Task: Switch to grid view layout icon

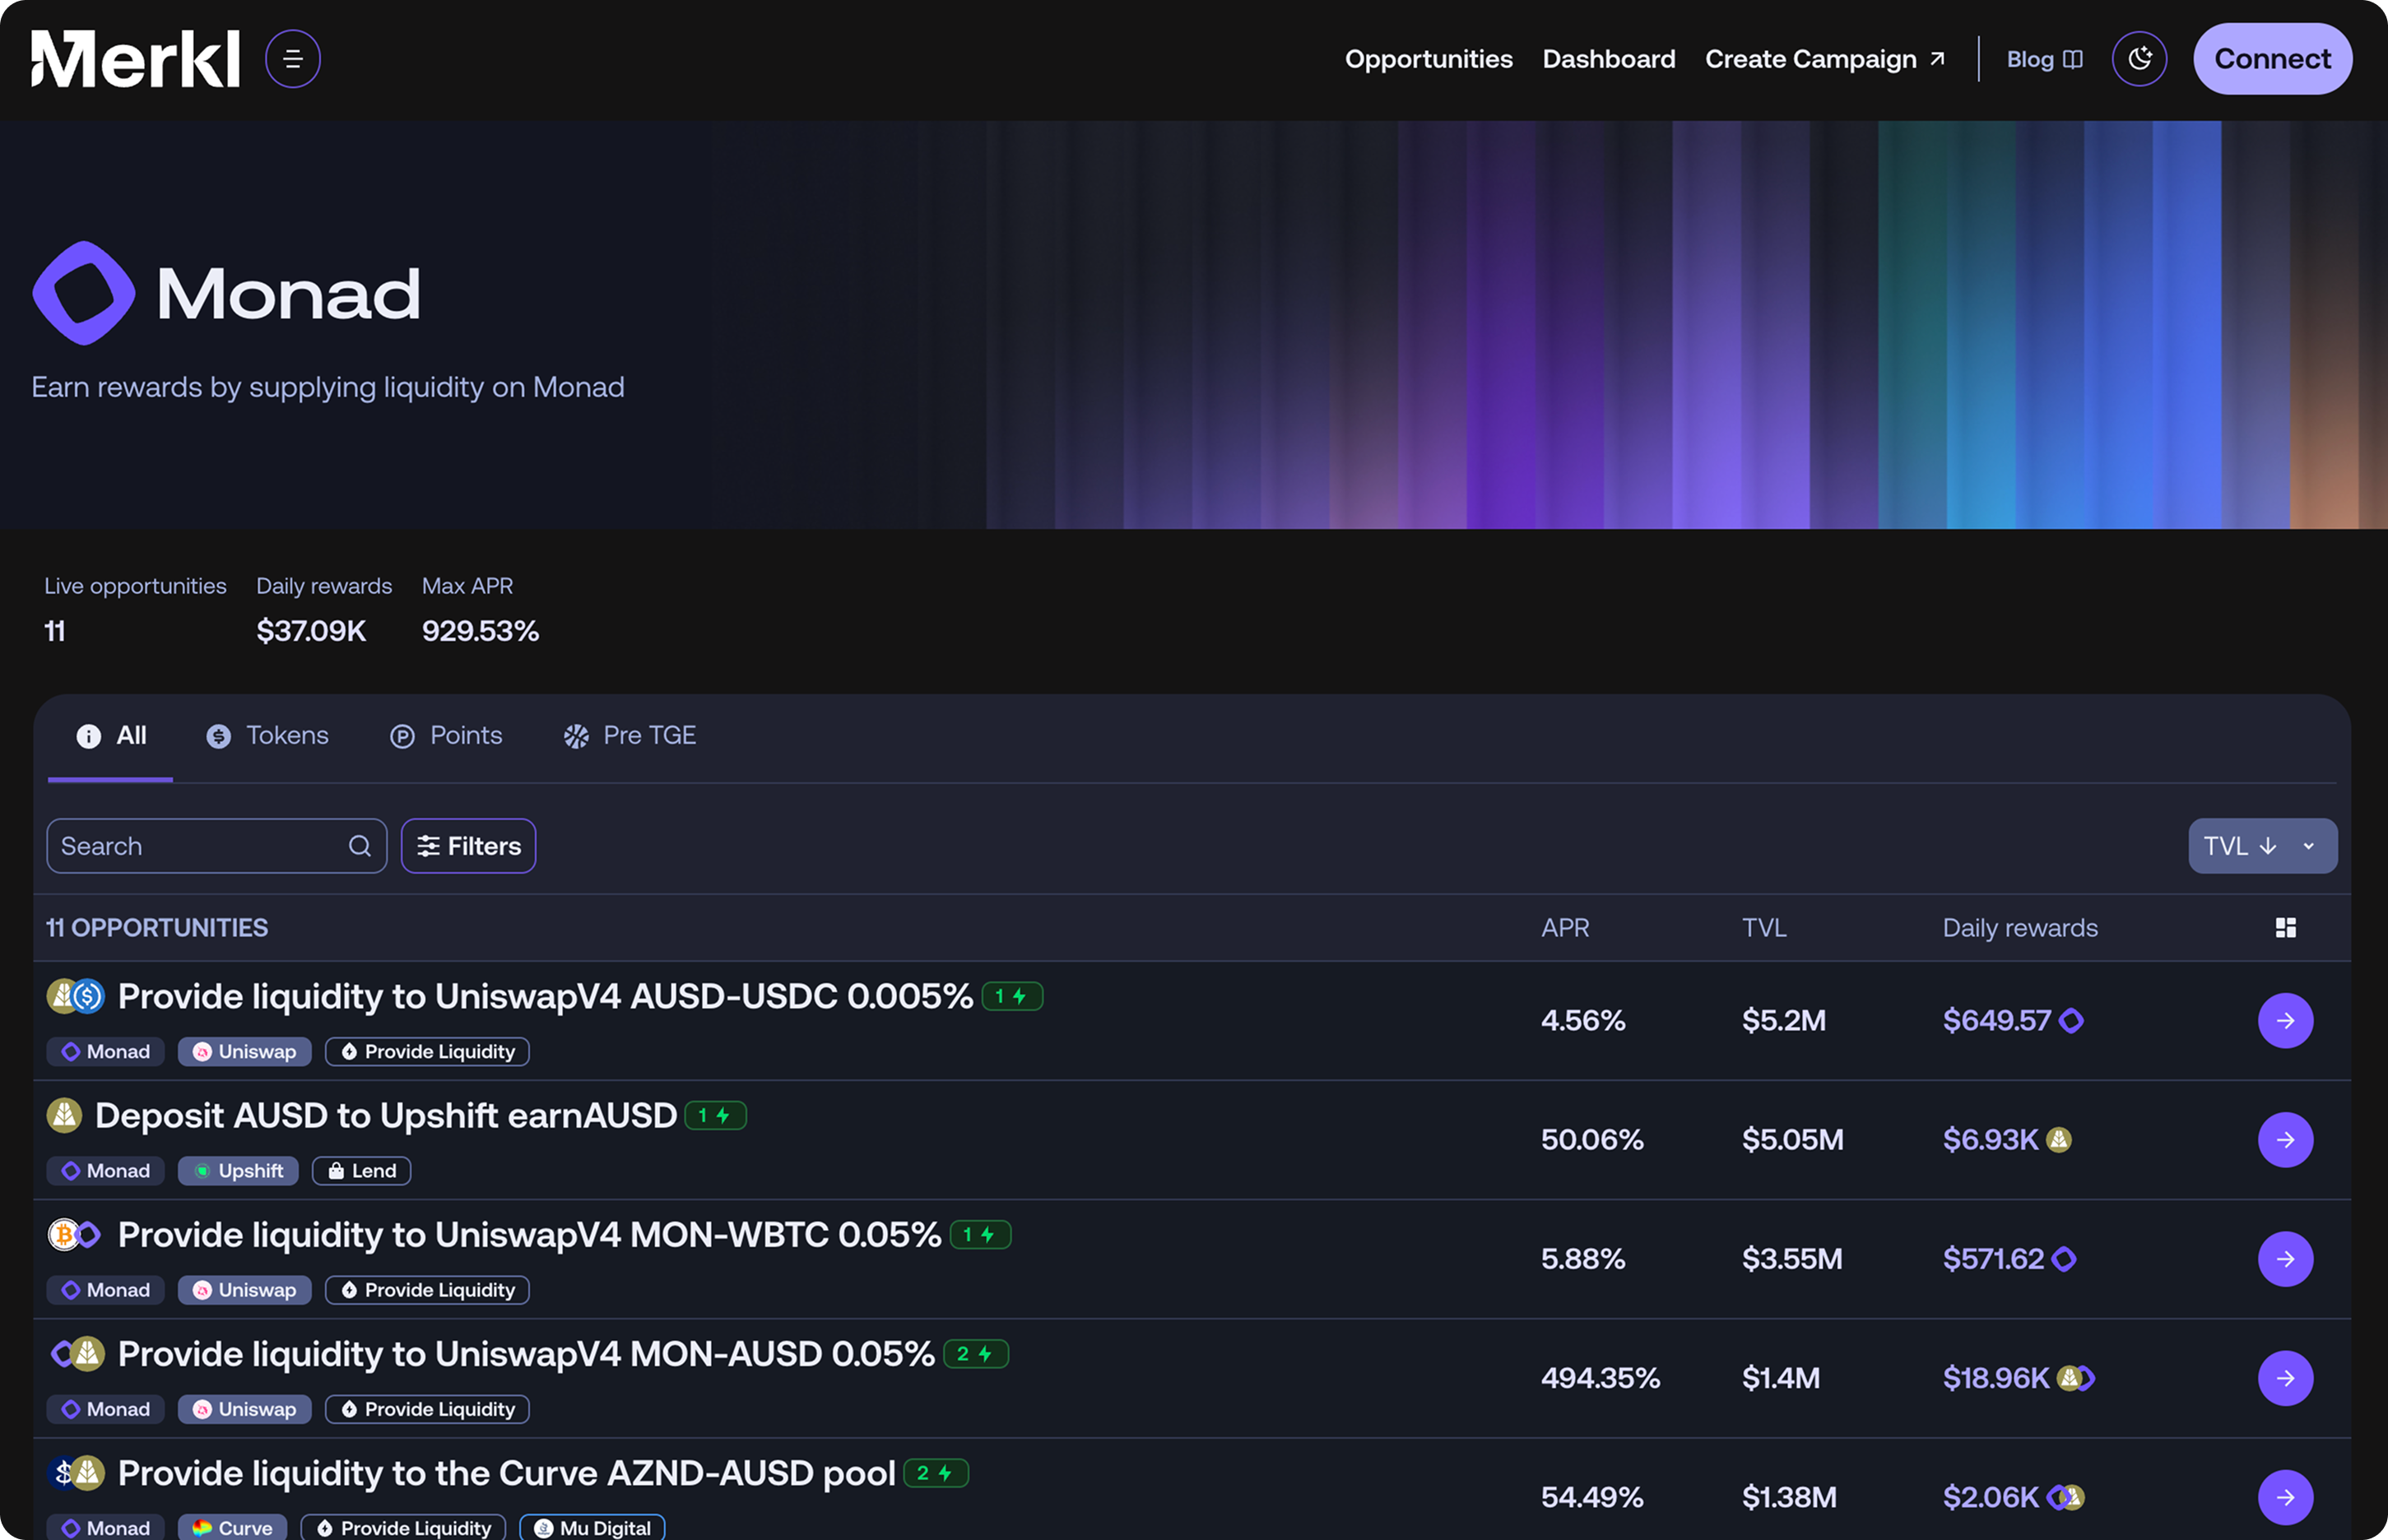Action: coord(2285,928)
